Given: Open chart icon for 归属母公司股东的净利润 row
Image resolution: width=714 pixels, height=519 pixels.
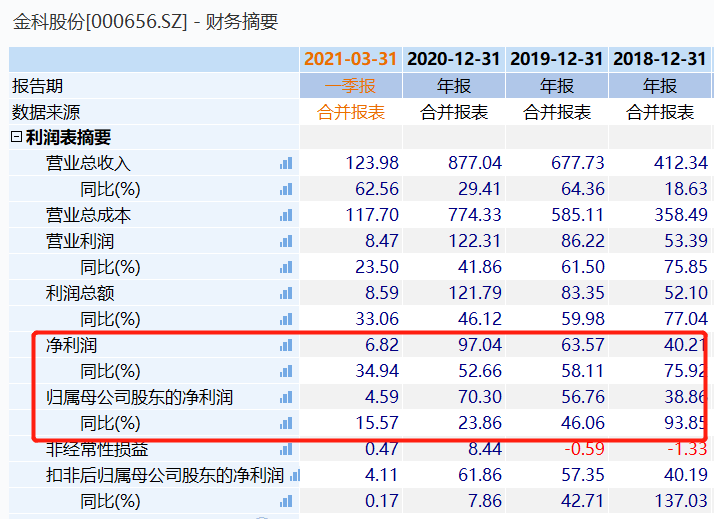Looking at the screenshot, I should tap(286, 397).
